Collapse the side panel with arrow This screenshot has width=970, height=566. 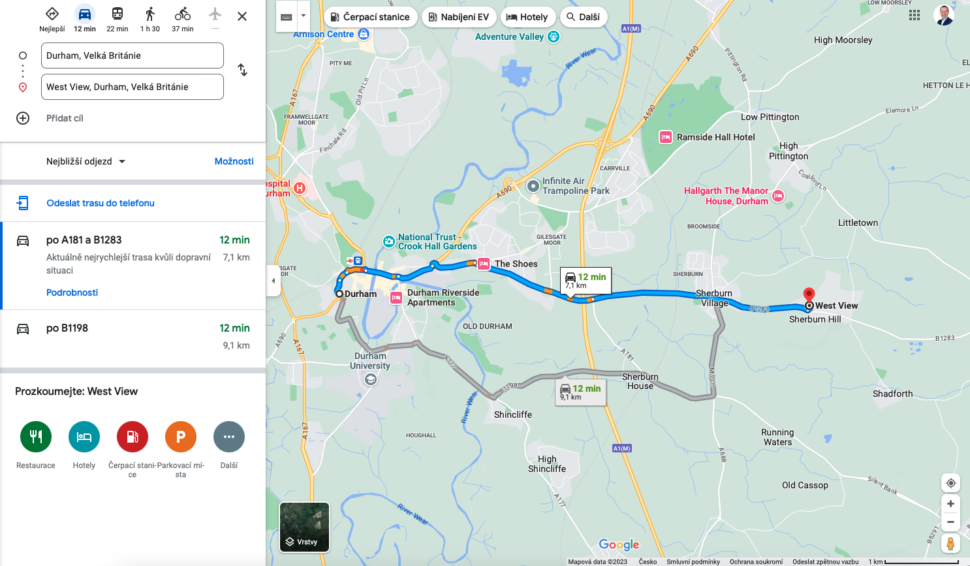tap(273, 281)
